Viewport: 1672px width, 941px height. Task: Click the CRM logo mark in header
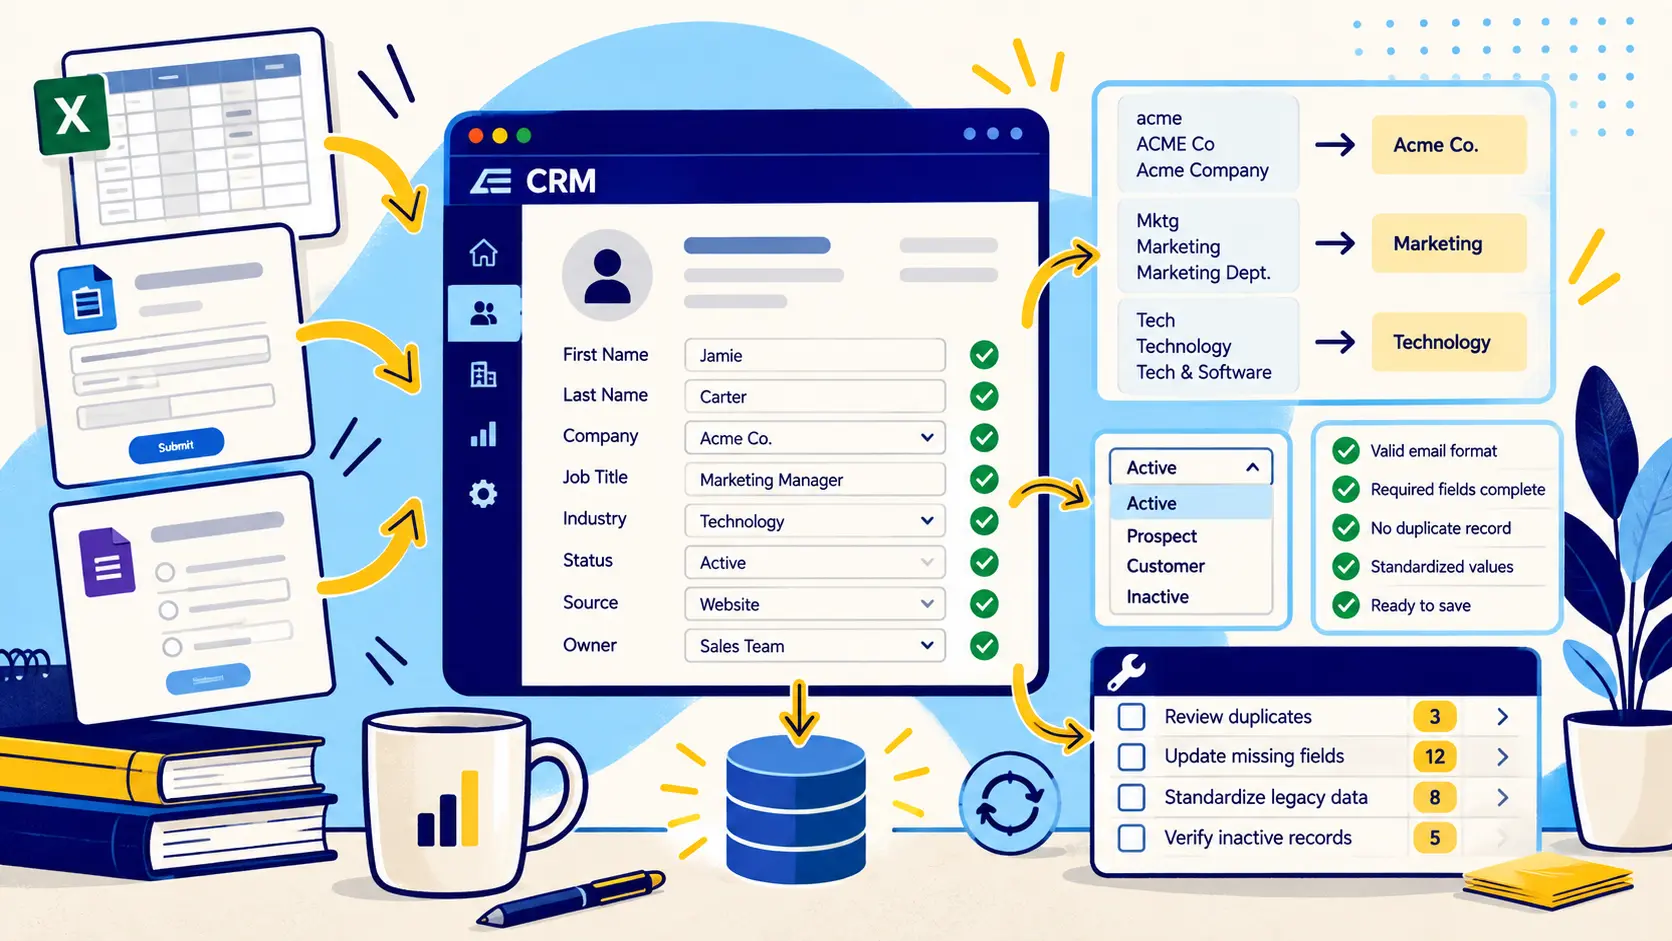pos(491,181)
